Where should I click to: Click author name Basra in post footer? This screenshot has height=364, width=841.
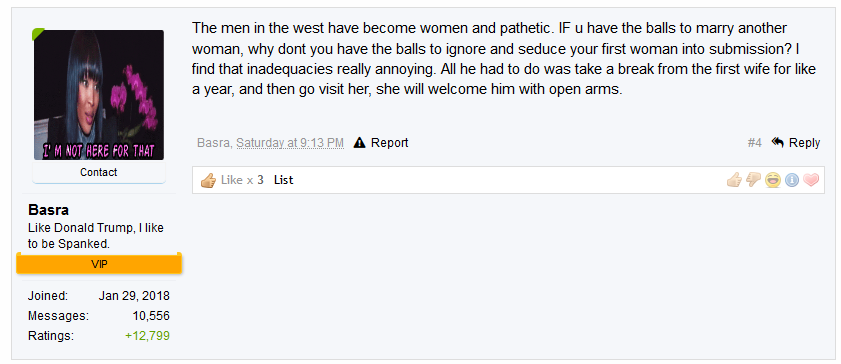click(213, 143)
